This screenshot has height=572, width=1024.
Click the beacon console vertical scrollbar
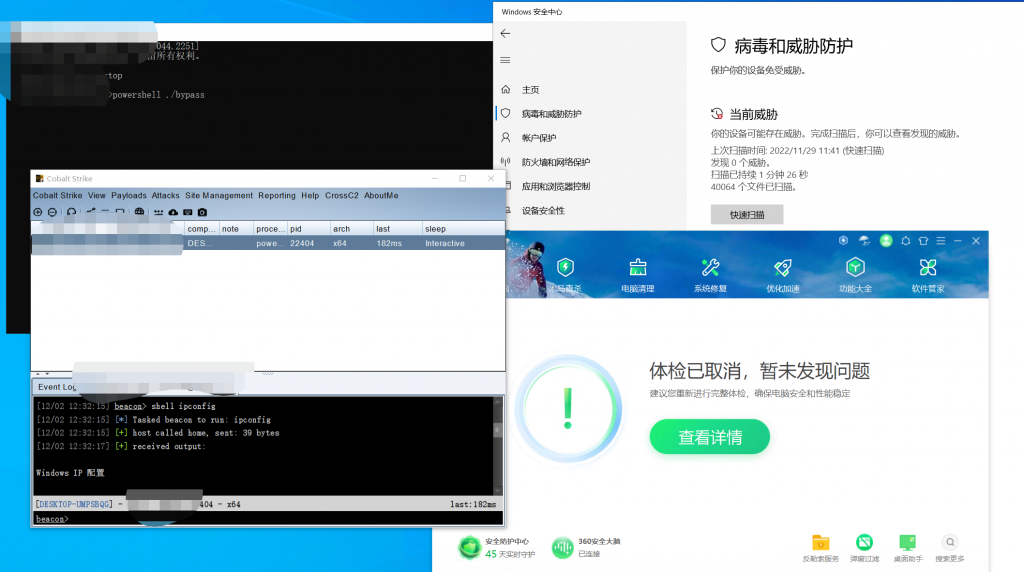pos(498,445)
